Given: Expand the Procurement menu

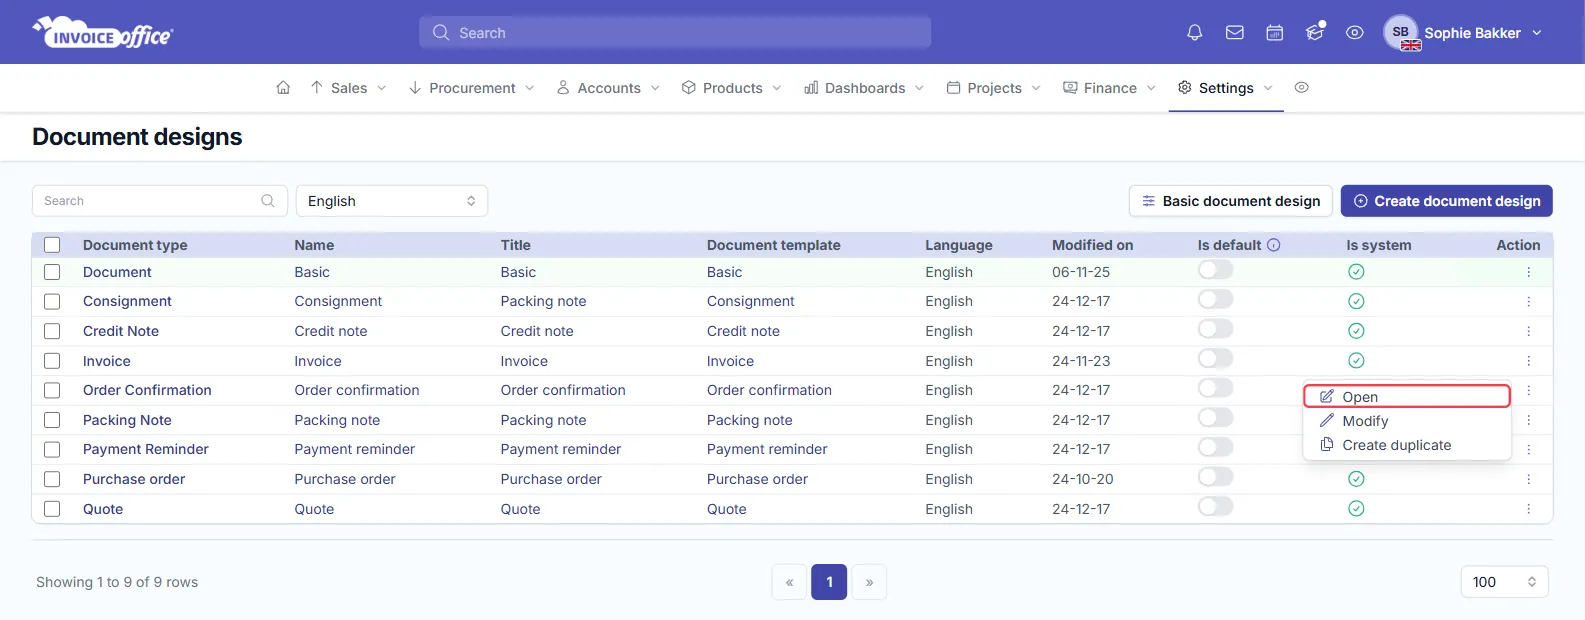Looking at the screenshot, I should 471,88.
